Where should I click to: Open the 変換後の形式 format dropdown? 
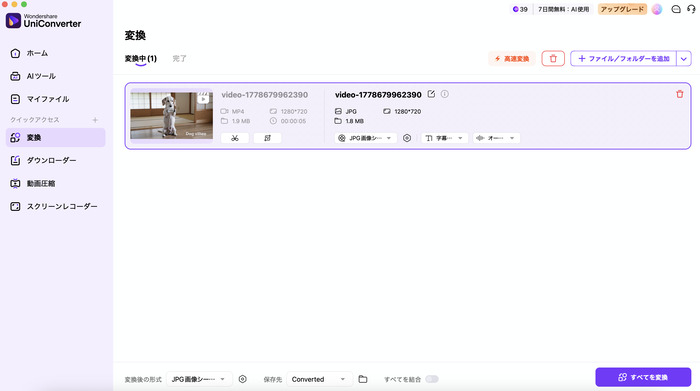199,379
